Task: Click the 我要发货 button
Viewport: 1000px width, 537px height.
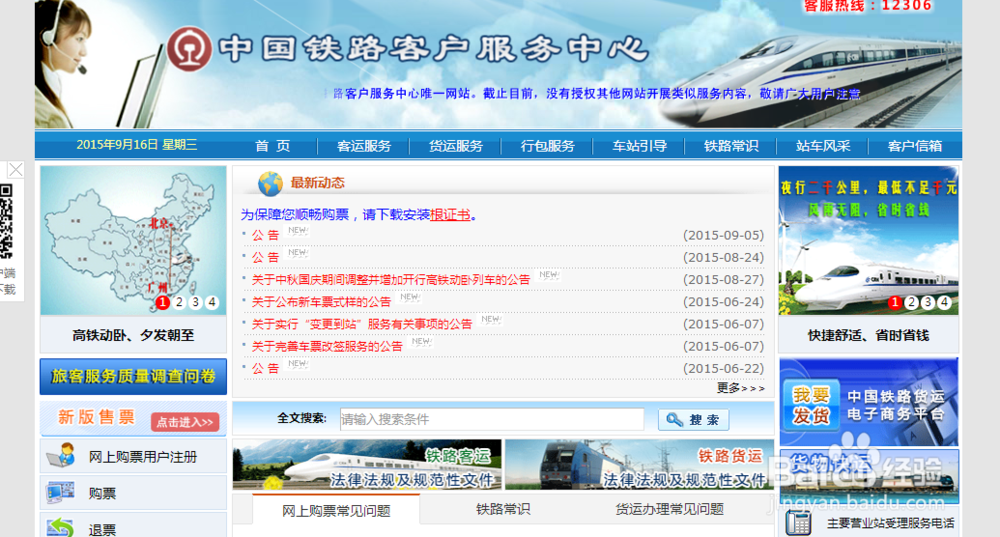Action: (x=811, y=406)
